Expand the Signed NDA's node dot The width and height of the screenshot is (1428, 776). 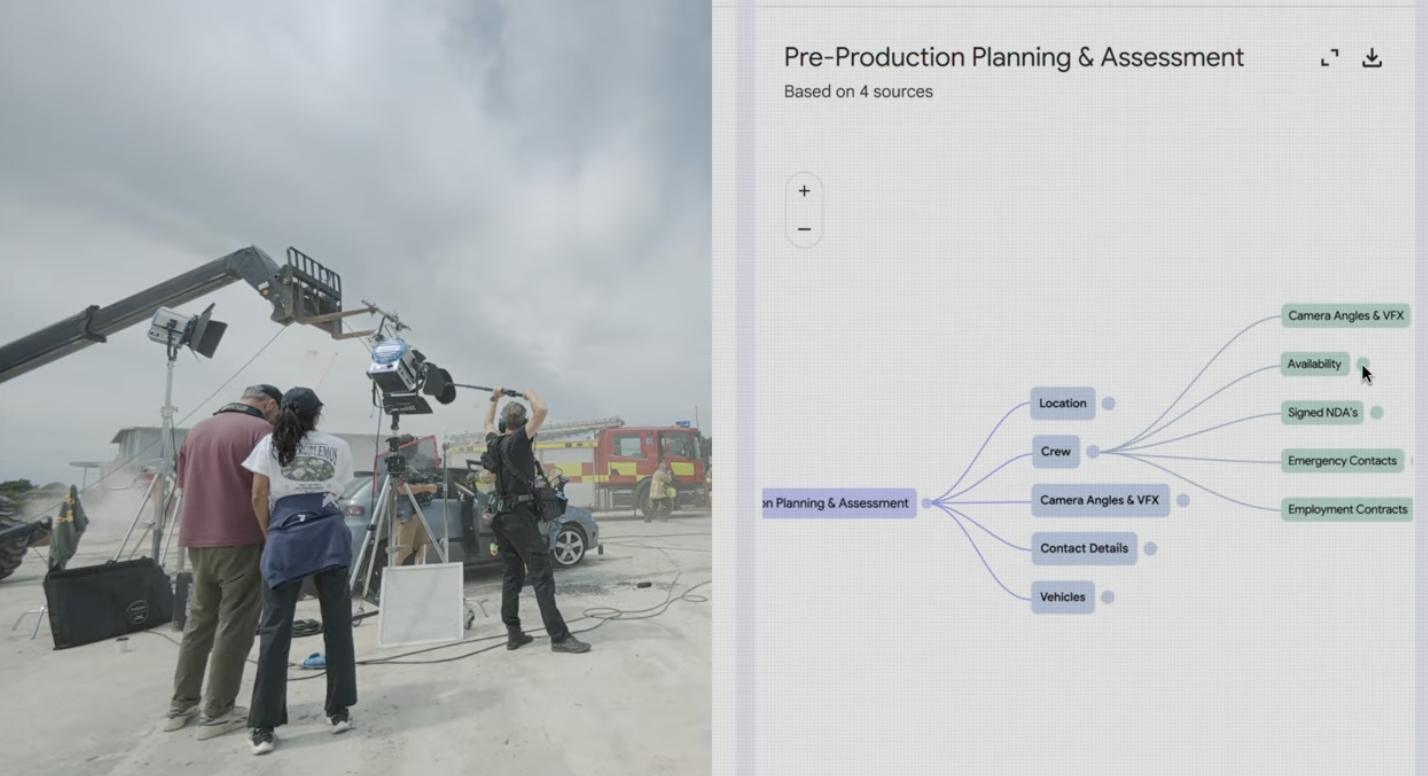(1376, 412)
